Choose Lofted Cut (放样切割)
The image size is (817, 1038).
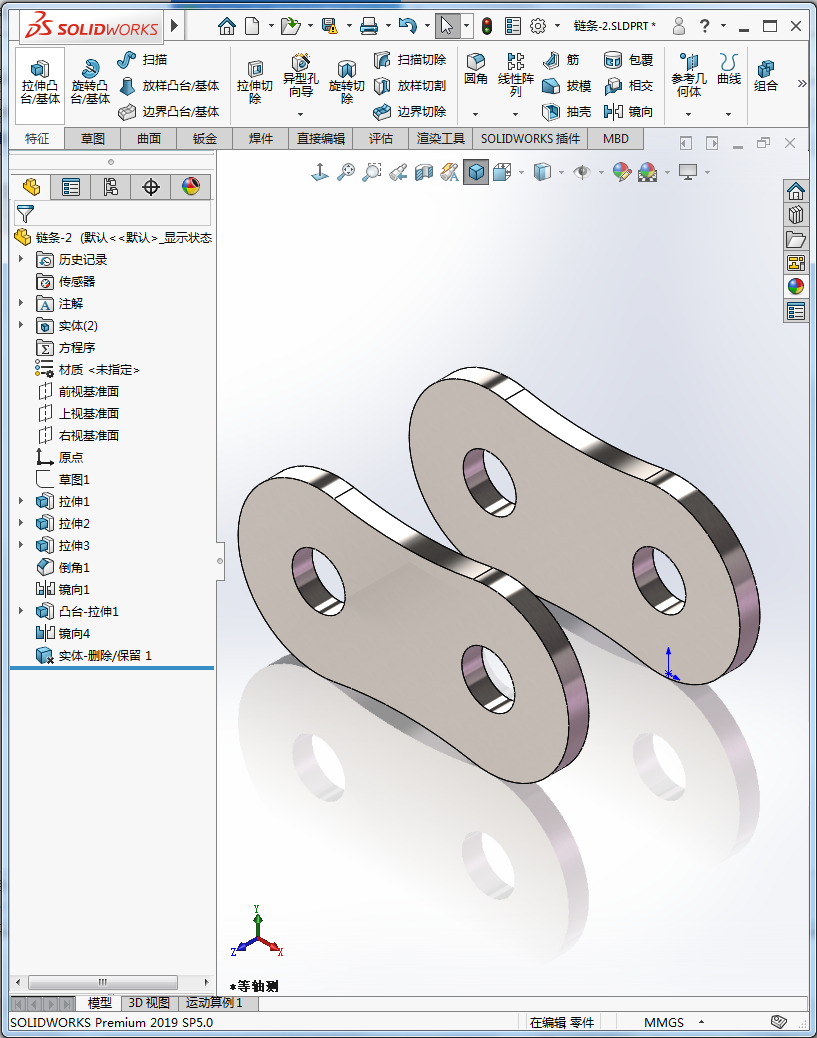pyautogui.click(x=410, y=85)
